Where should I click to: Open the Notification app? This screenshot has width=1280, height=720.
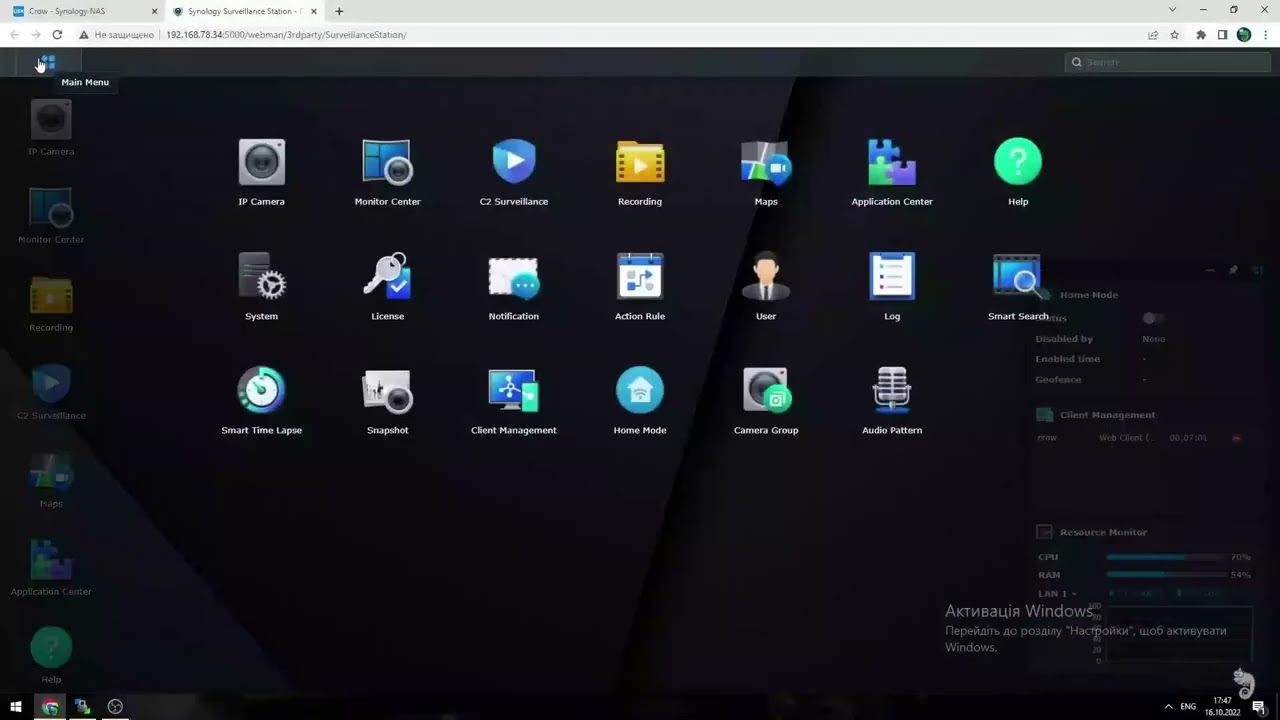[514, 286]
